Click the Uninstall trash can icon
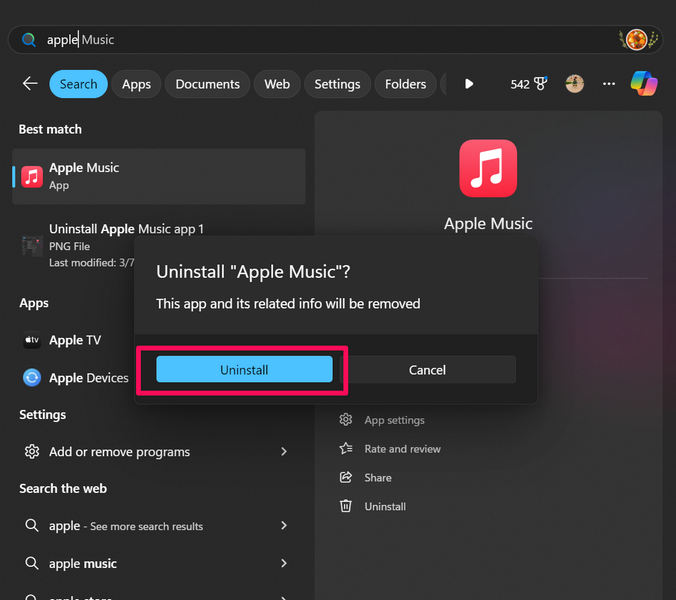The width and height of the screenshot is (676, 600). [346, 506]
